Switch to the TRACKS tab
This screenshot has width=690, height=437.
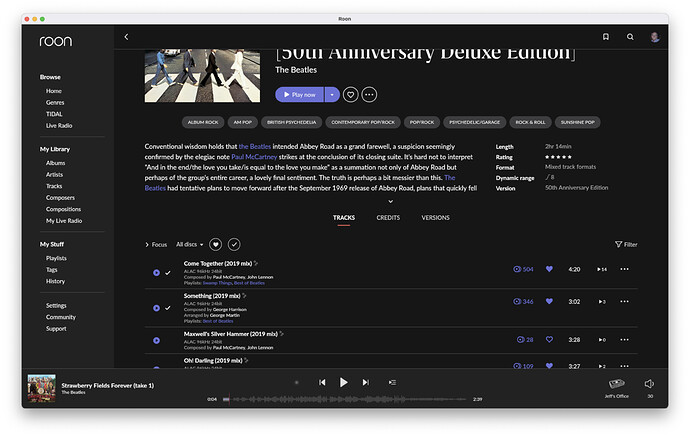click(344, 218)
